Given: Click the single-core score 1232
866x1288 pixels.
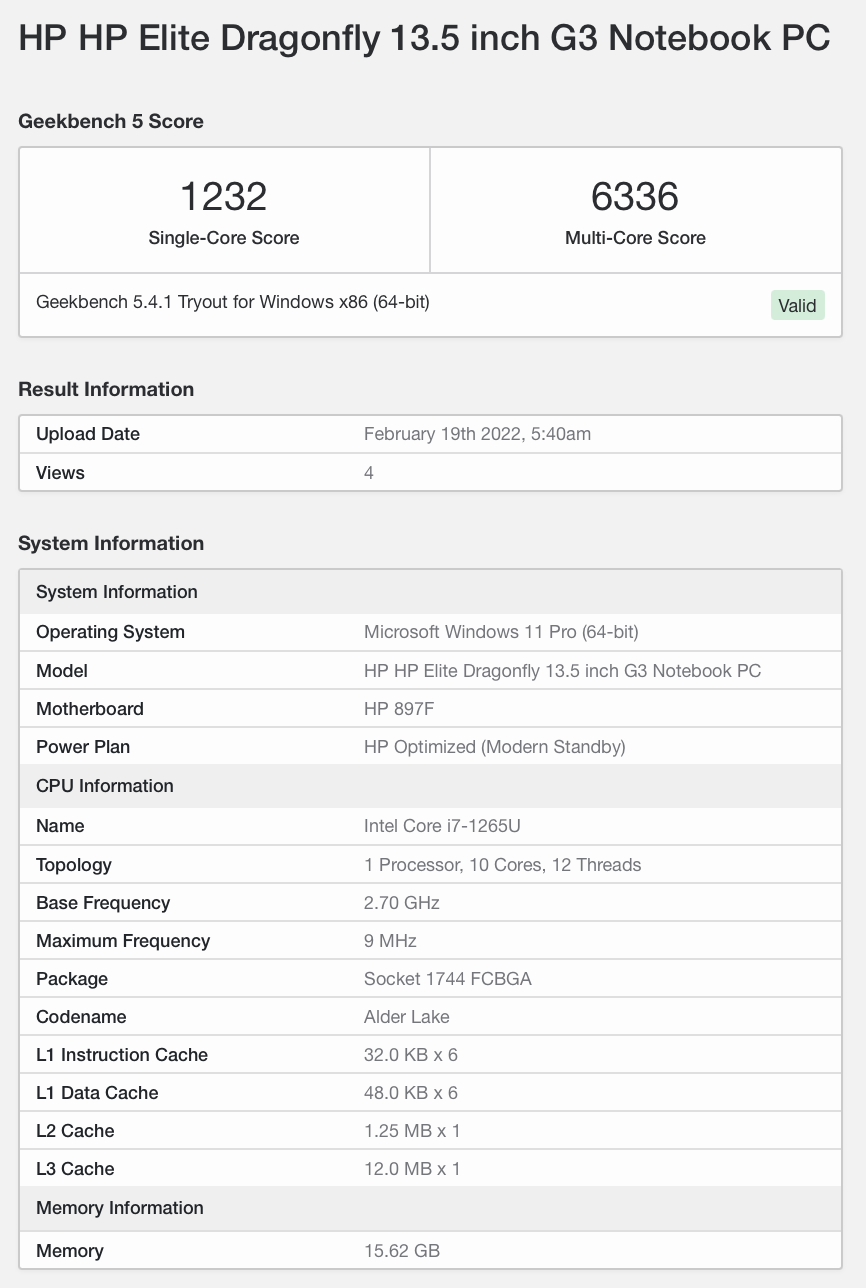Looking at the screenshot, I should tap(223, 196).
